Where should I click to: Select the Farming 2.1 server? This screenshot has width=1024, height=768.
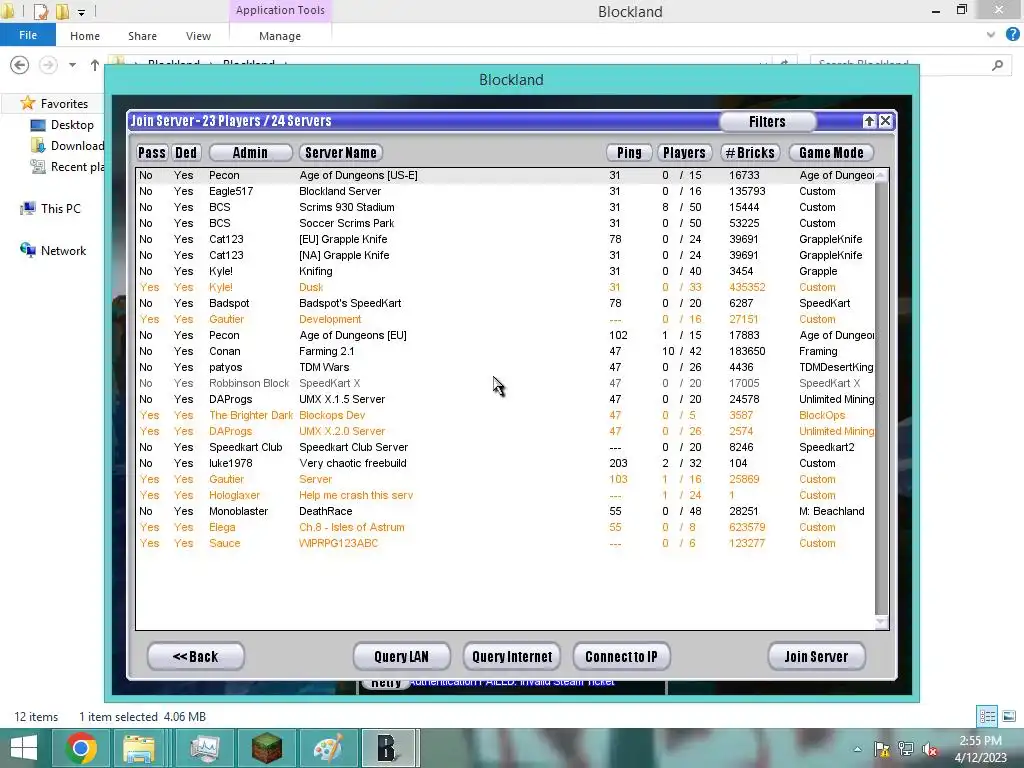point(505,351)
